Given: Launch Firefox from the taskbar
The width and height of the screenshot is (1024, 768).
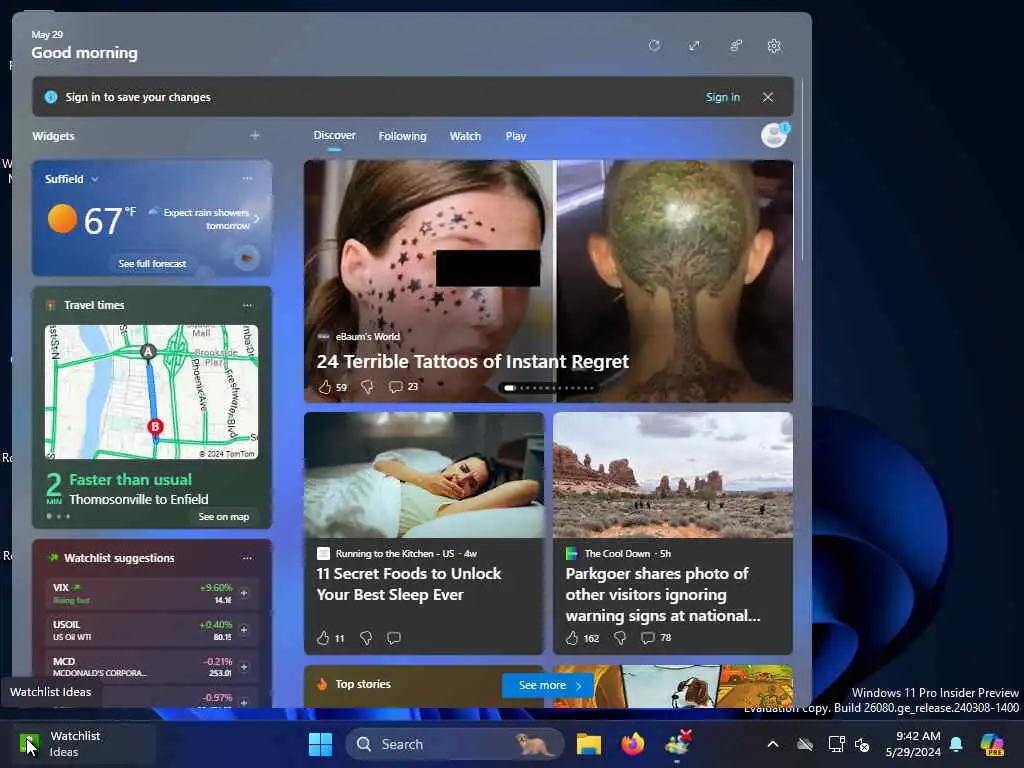Looking at the screenshot, I should [x=632, y=744].
